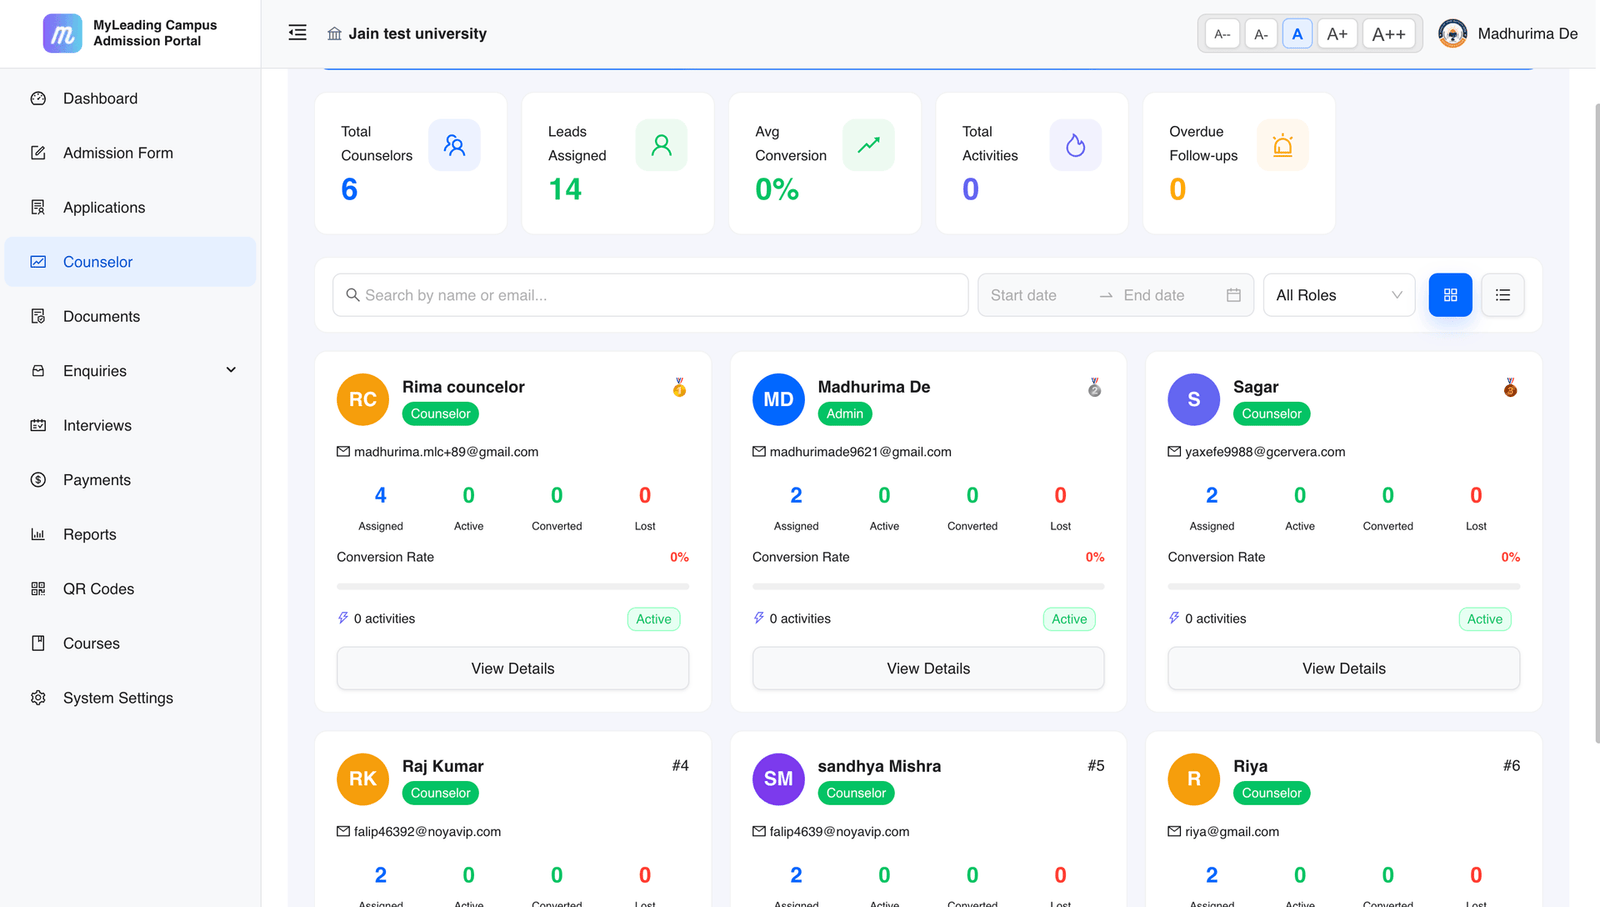Switch to list view
The image size is (1600, 907).
pos(1502,295)
